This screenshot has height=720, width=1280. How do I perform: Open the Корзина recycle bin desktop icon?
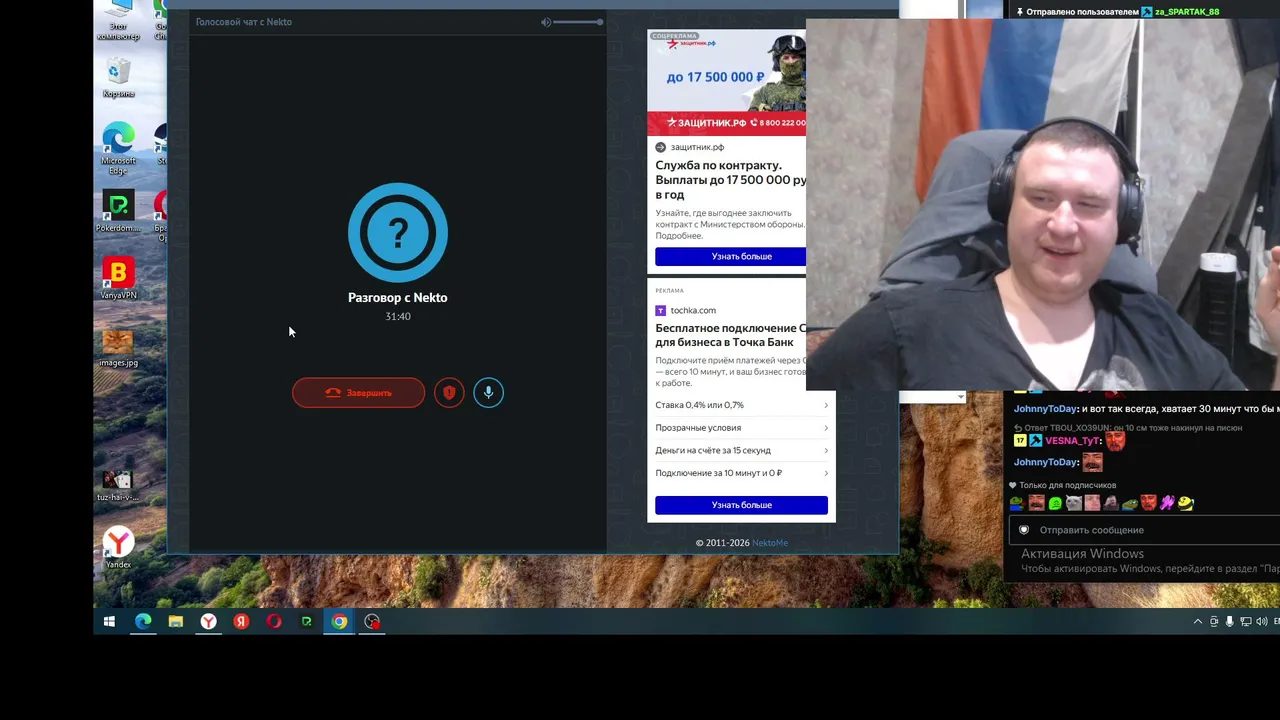[x=118, y=77]
